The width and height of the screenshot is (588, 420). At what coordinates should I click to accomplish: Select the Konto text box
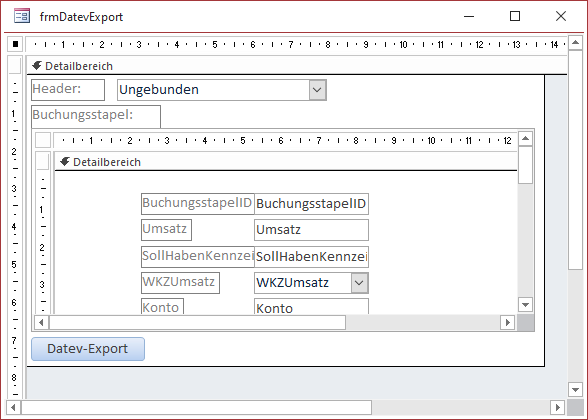(311, 306)
